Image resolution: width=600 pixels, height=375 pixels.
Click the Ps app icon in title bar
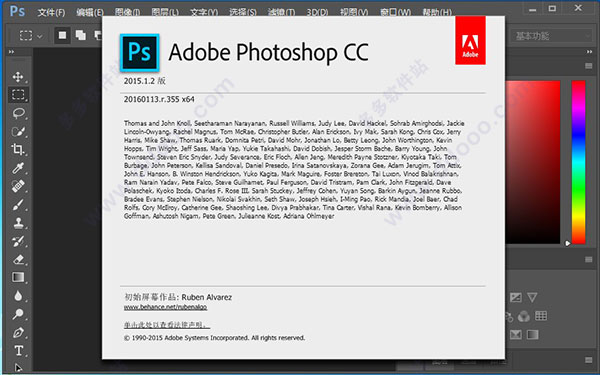pos(17,11)
